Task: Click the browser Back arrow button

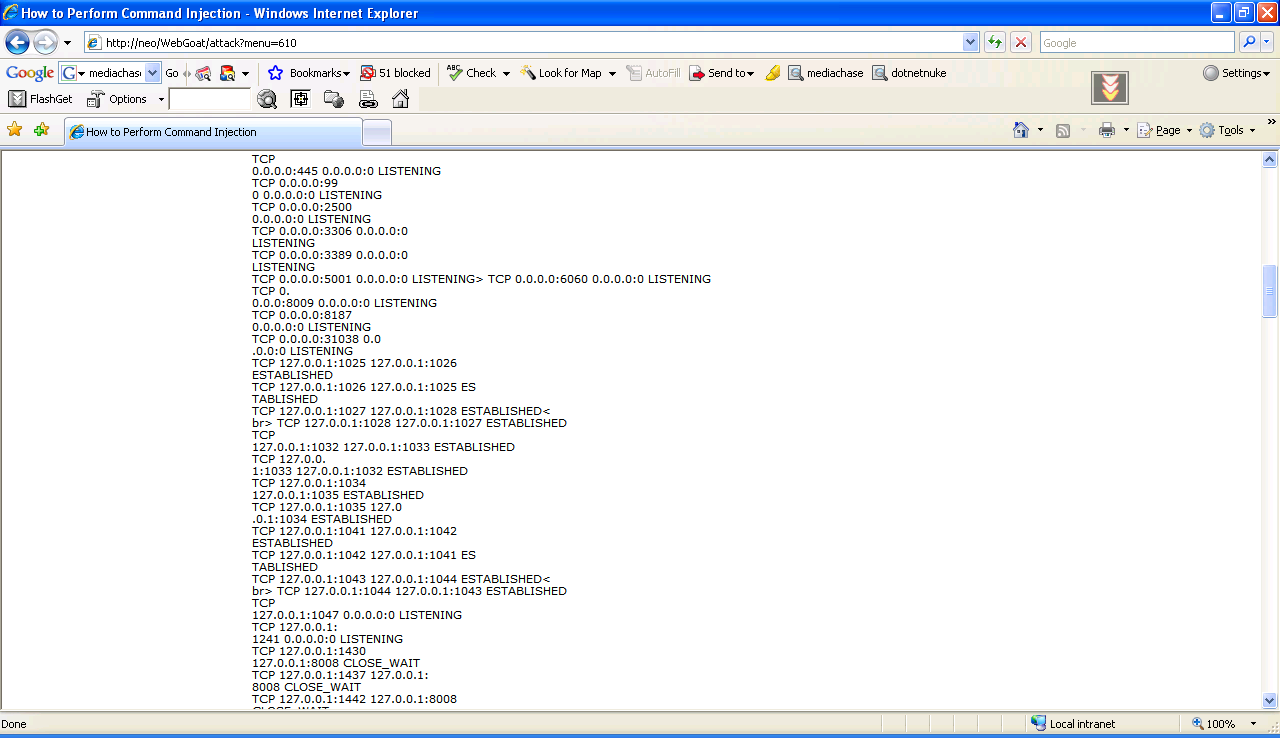Action: coord(17,43)
